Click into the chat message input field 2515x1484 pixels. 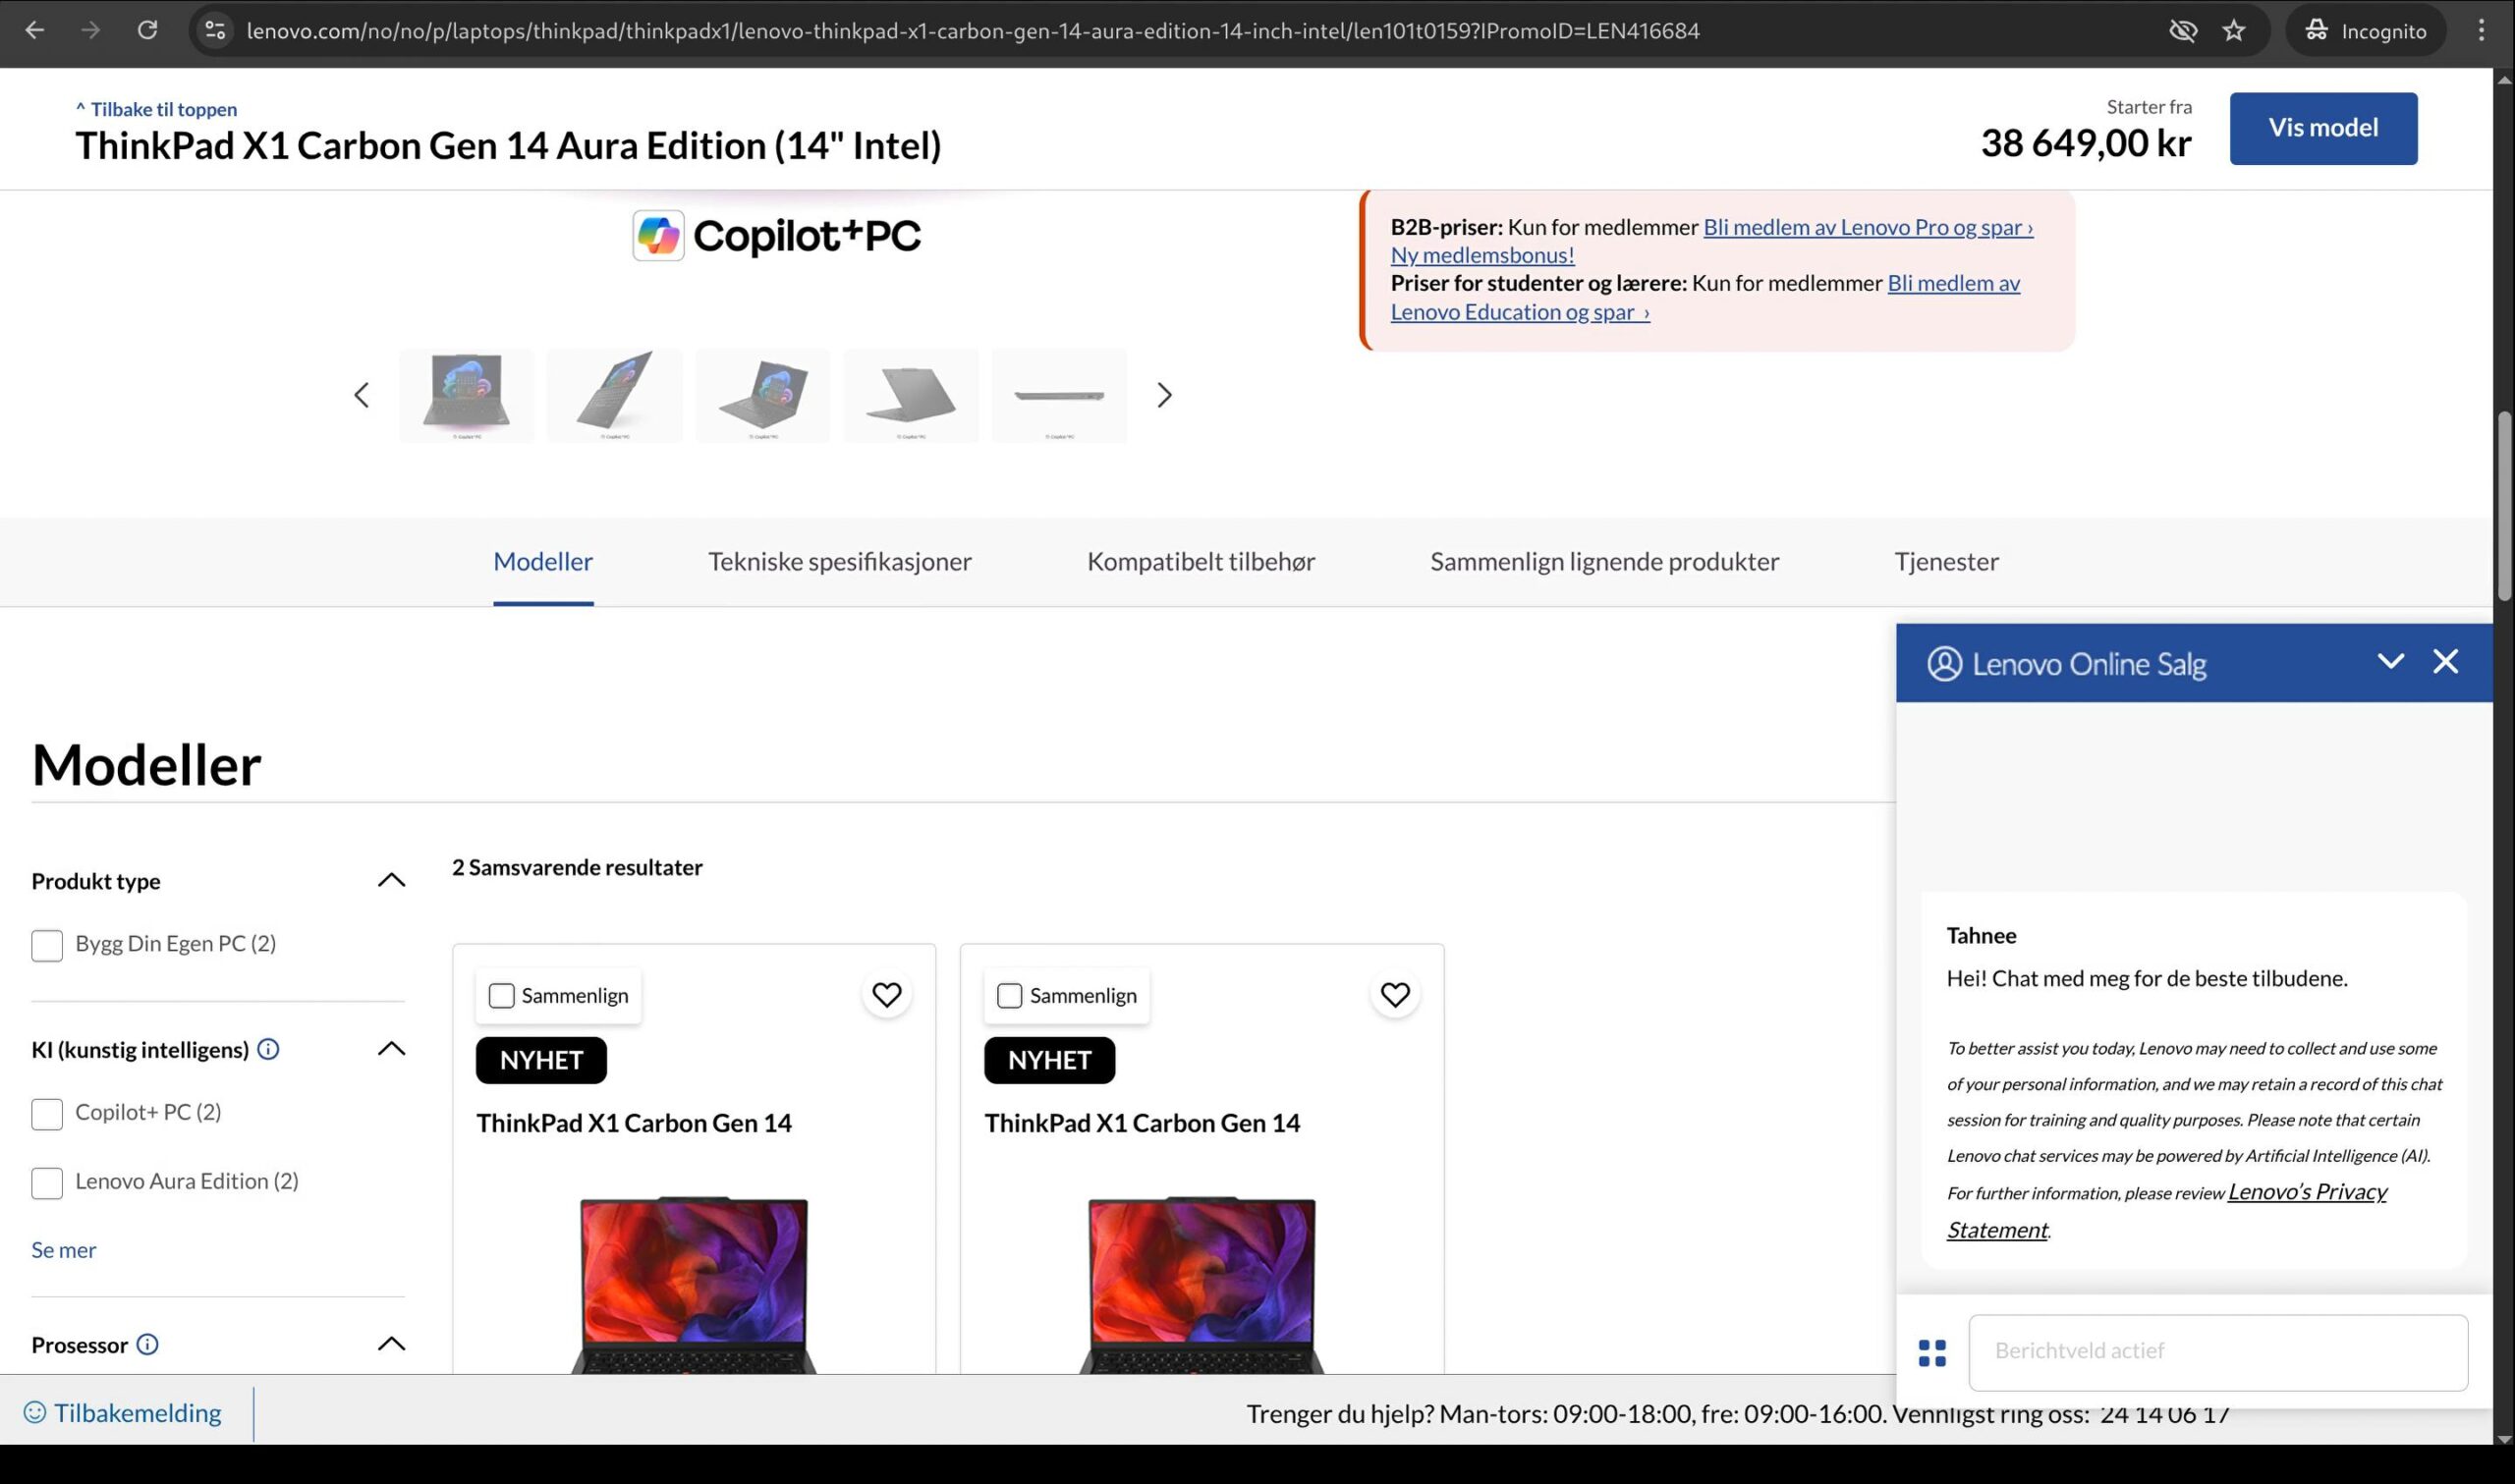(2217, 1352)
